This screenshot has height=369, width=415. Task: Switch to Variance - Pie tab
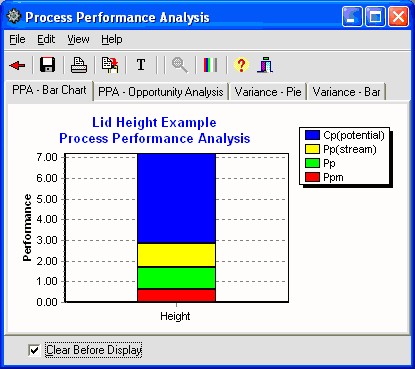click(268, 92)
